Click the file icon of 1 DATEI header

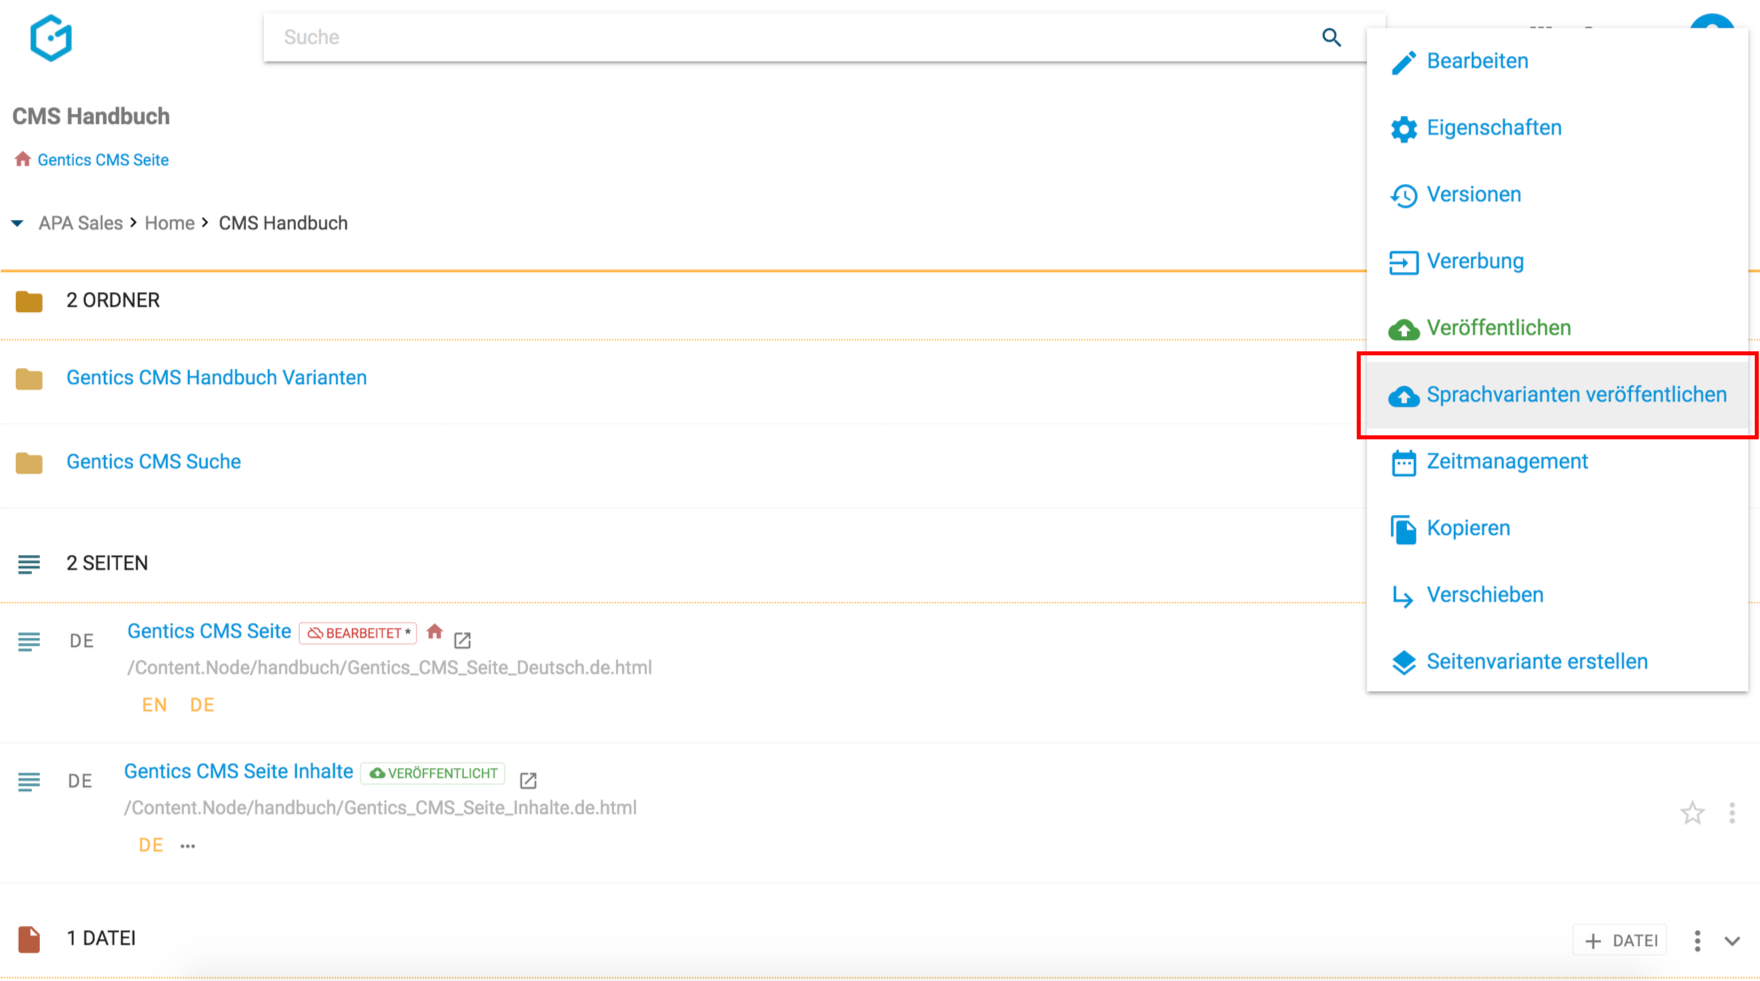click(29, 939)
